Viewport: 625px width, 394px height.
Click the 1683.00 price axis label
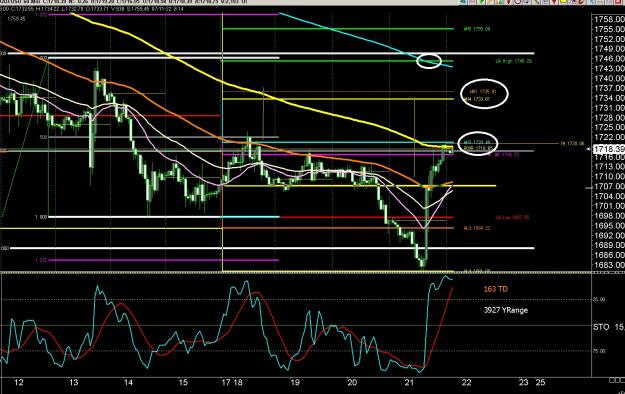609,265
